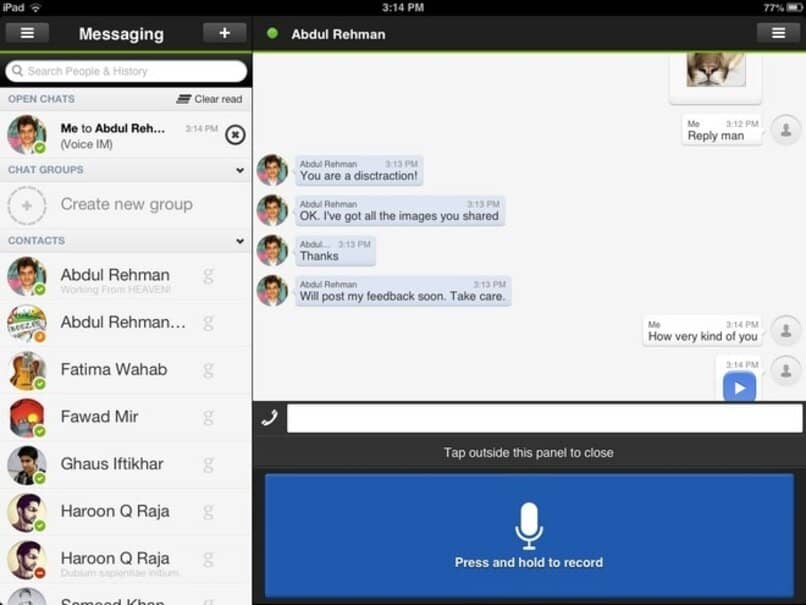This screenshot has height=605, width=806.
Task: Open the hamburger menu in Messaging header
Action: click(x=27, y=33)
